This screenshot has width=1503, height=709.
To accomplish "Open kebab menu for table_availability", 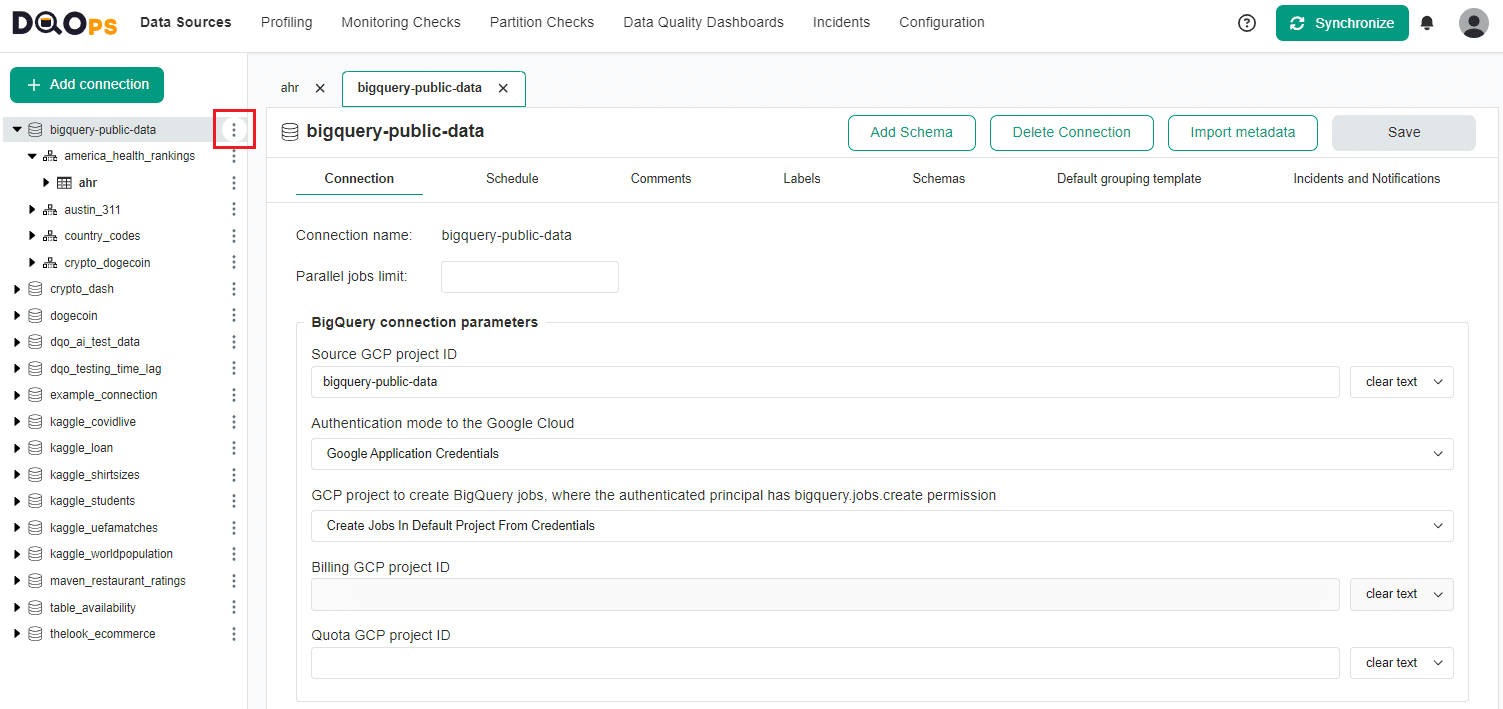I will 234,608.
